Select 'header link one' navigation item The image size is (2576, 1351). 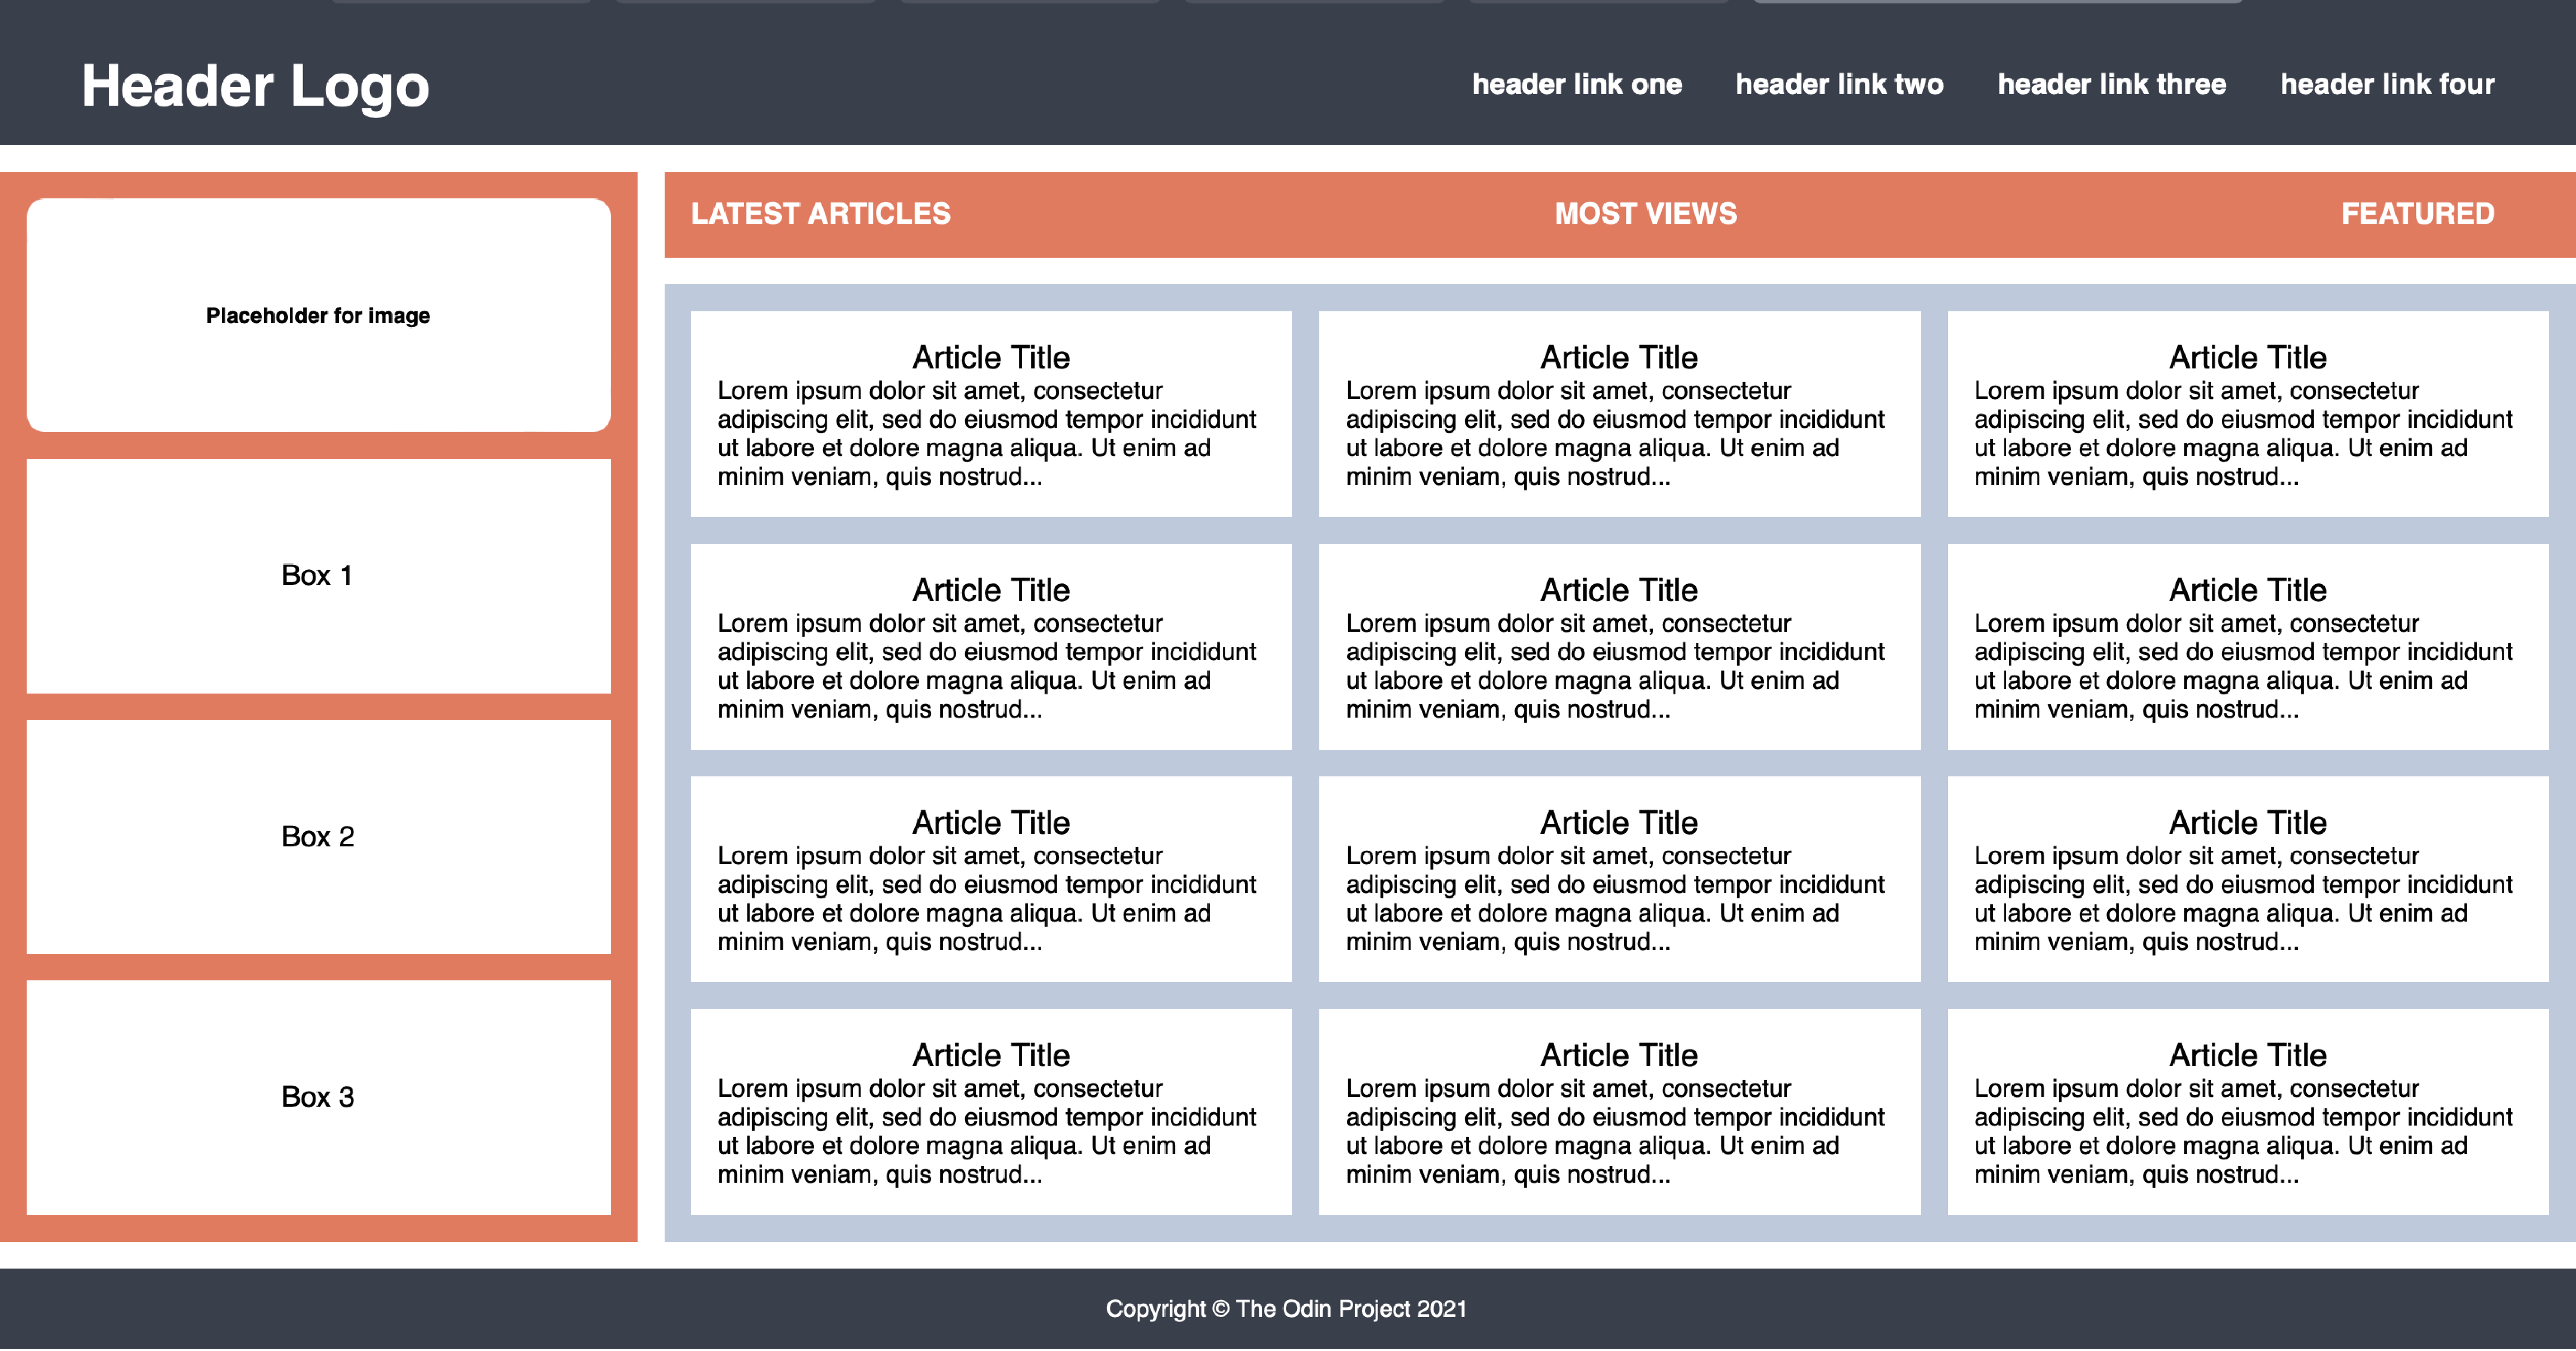point(1574,82)
